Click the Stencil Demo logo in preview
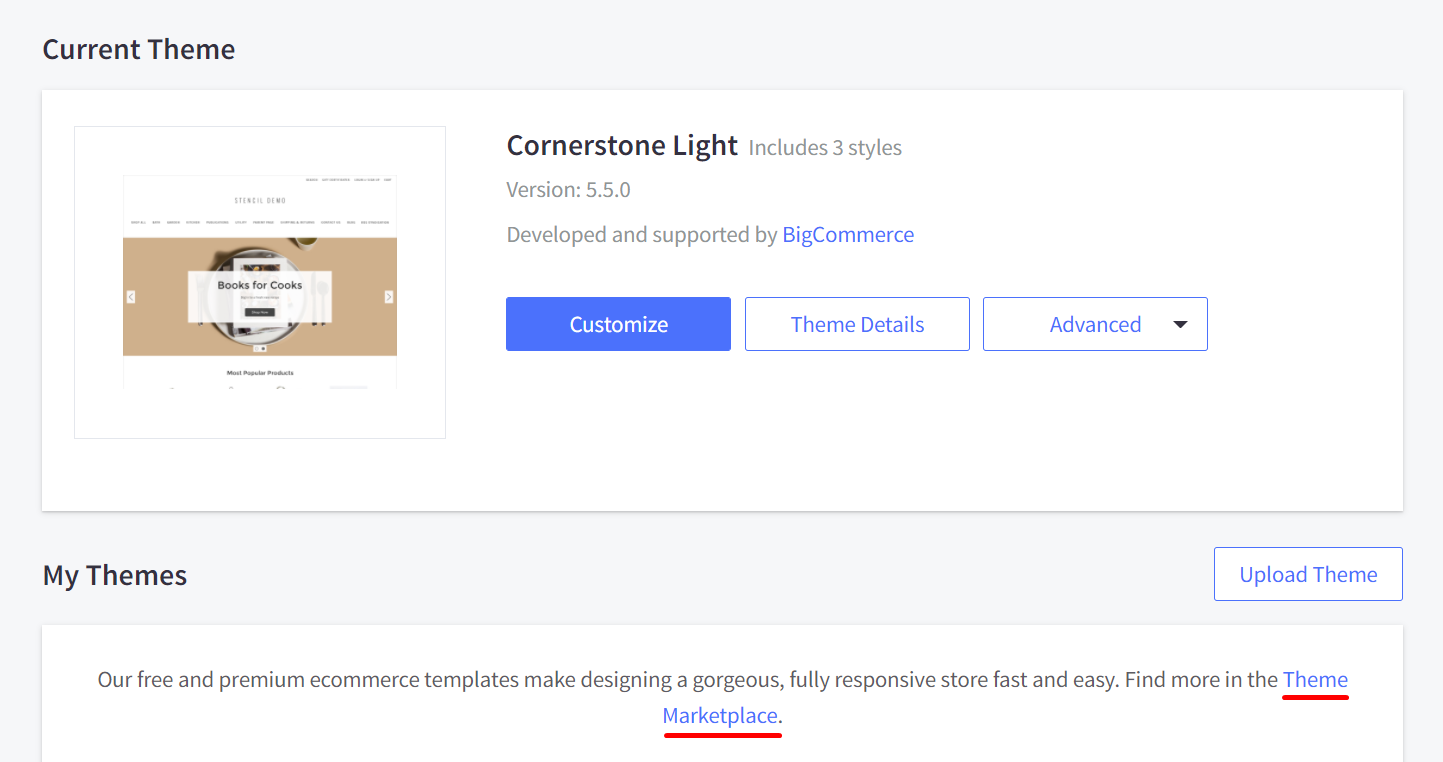 tap(260, 201)
